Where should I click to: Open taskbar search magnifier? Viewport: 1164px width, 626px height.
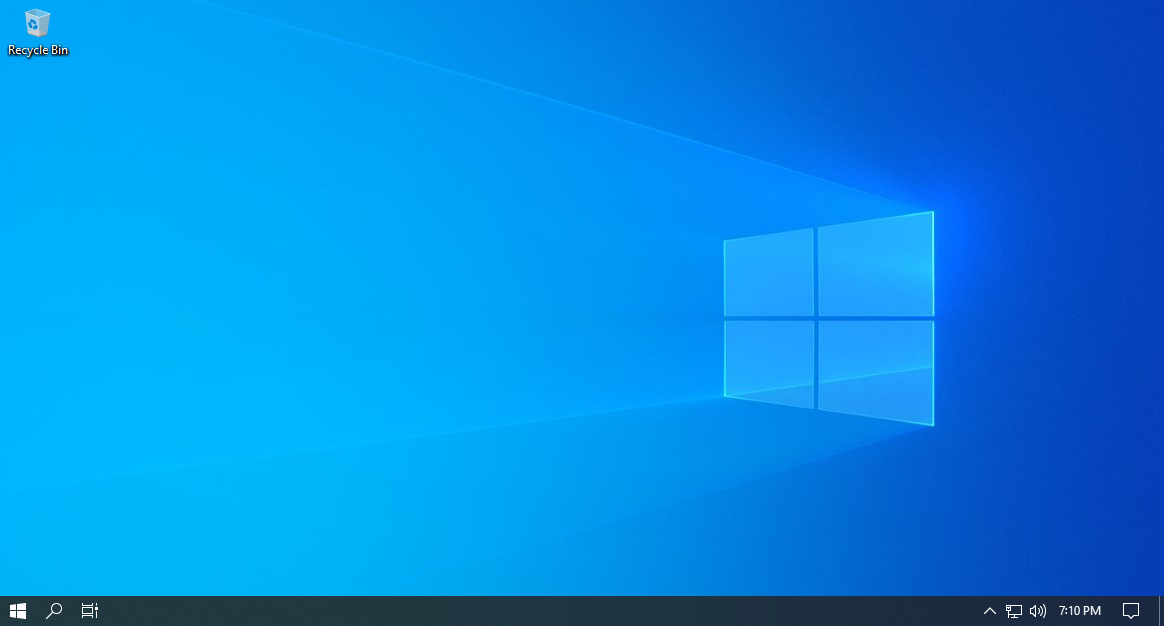click(53, 610)
